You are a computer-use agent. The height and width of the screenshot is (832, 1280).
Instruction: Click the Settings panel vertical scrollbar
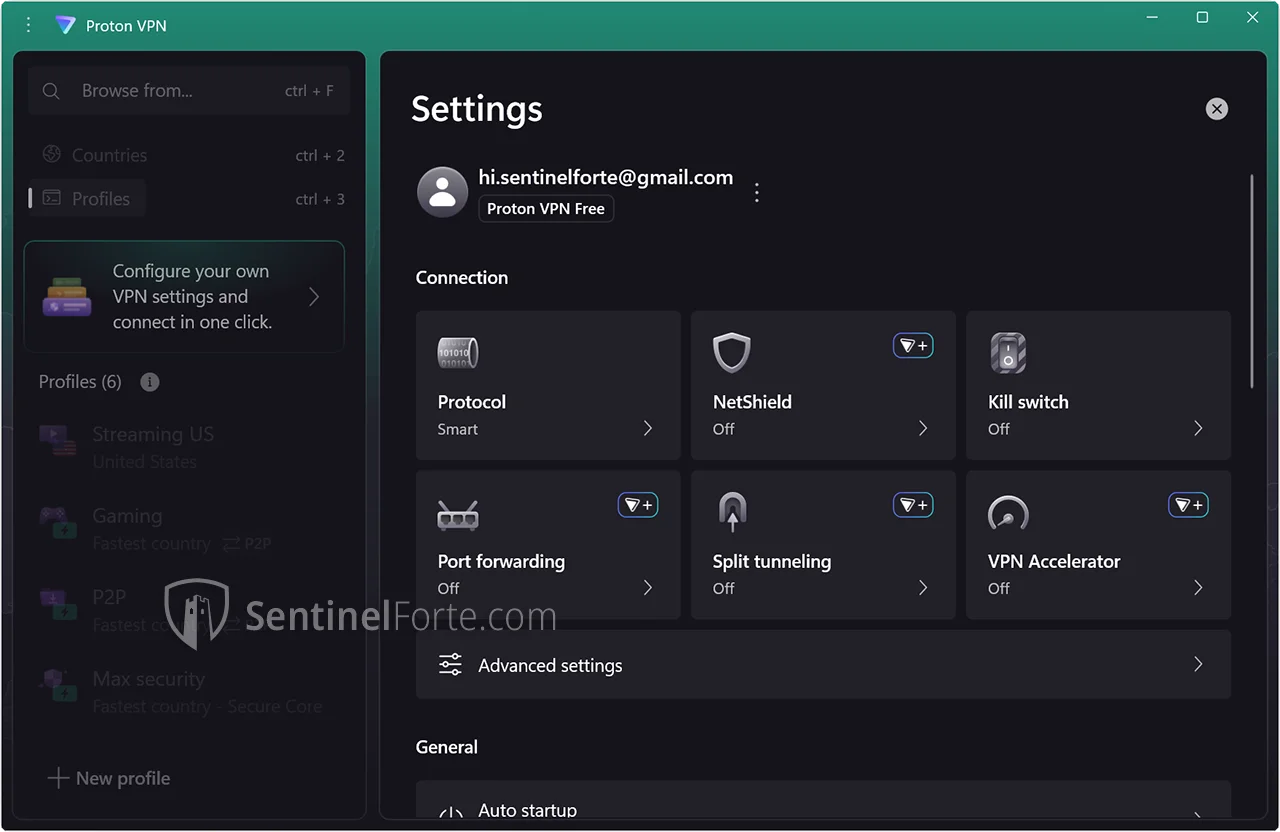[1251, 282]
